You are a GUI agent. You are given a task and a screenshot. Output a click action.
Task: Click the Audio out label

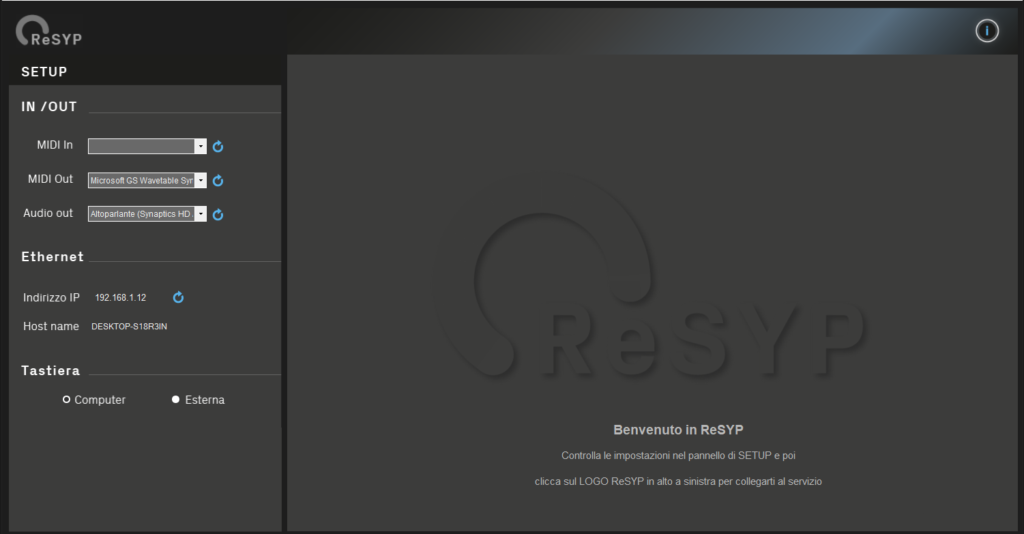[x=48, y=213]
